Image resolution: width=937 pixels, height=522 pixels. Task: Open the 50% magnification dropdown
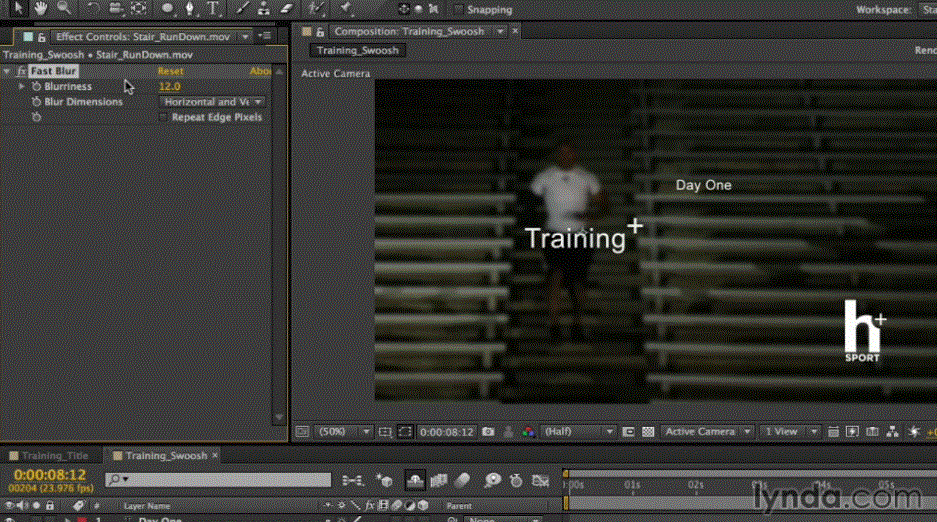tap(344, 431)
